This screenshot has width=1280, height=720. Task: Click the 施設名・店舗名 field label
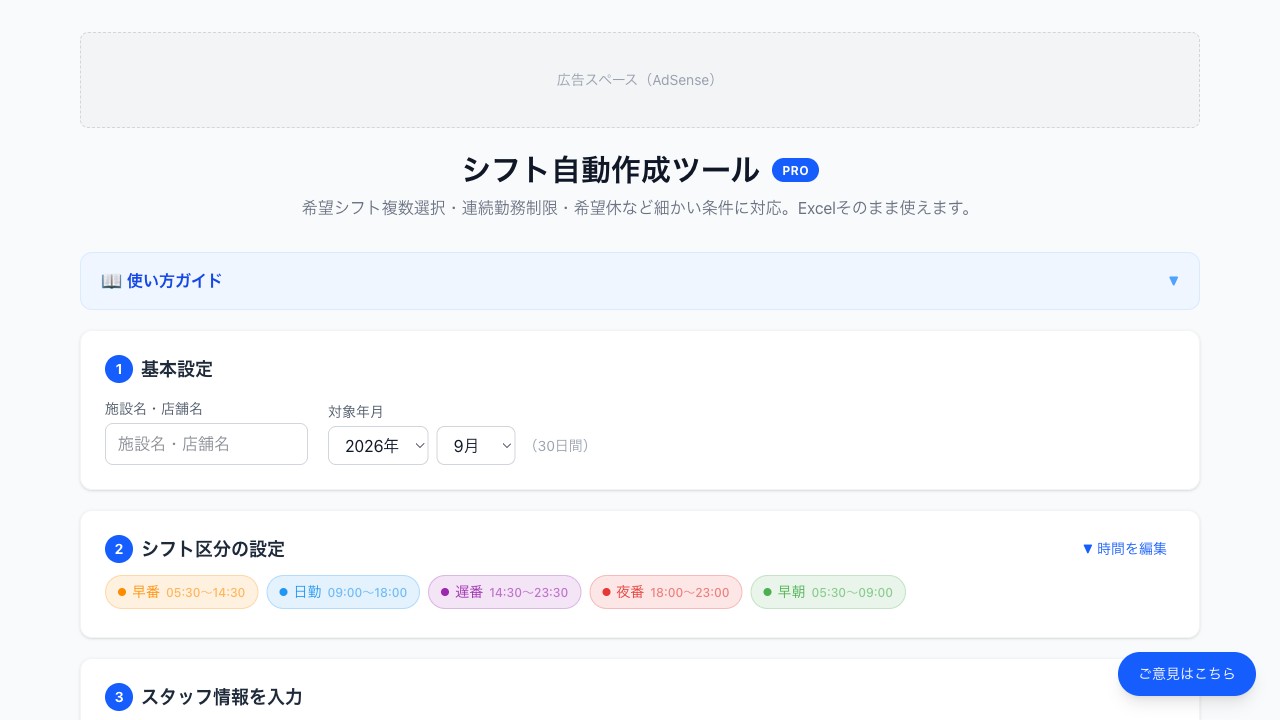154,408
